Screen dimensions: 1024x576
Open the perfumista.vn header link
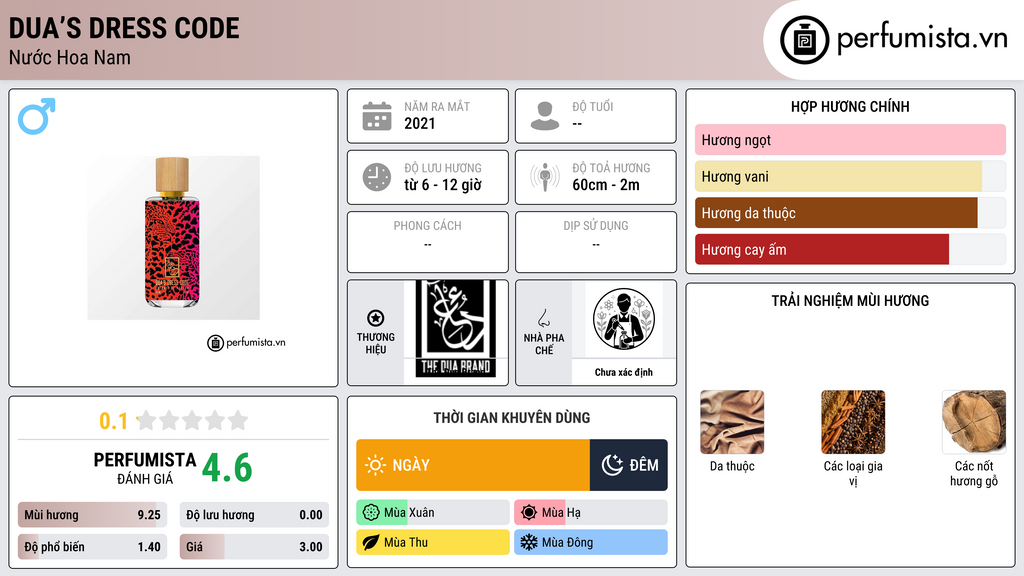[x=893, y=40]
